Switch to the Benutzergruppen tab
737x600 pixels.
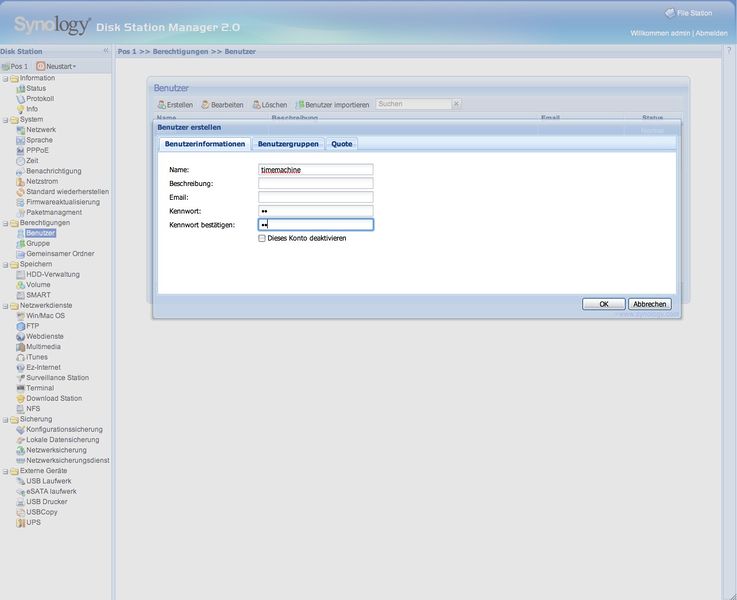288,144
